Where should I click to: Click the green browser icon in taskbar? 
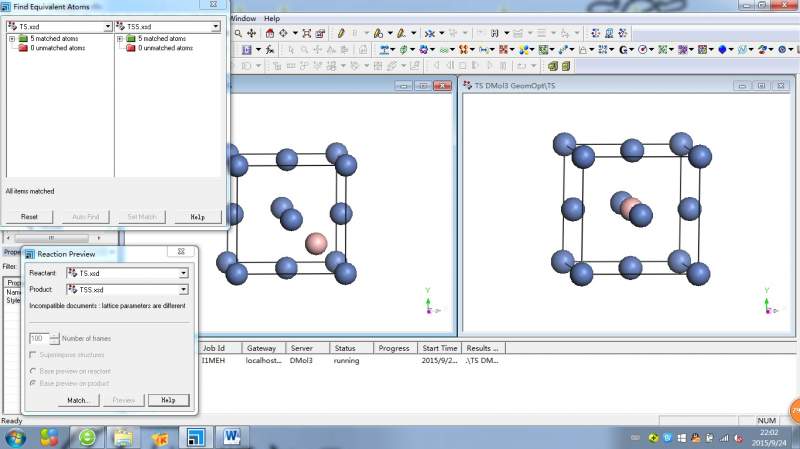click(x=88, y=437)
